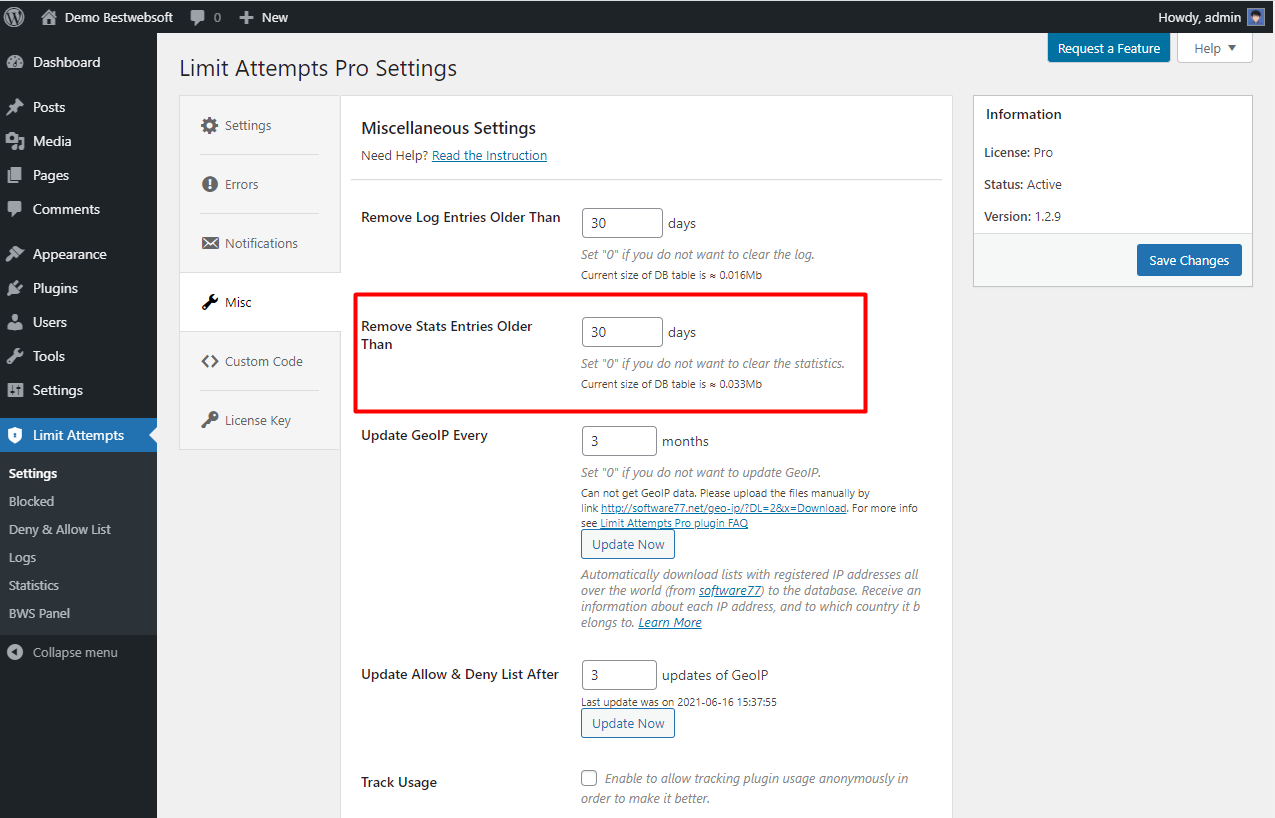Click the wrench icon of Misc tab
The height and width of the screenshot is (818, 1275).
pyautogui.click(x=209, y=302)
